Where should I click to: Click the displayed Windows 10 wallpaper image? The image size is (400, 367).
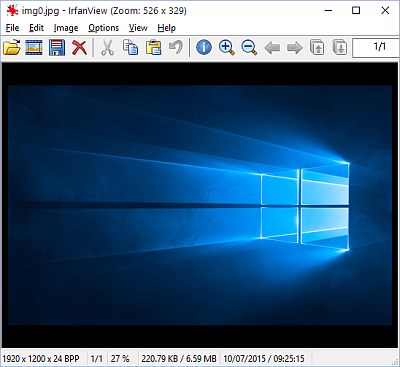(200, 205)
